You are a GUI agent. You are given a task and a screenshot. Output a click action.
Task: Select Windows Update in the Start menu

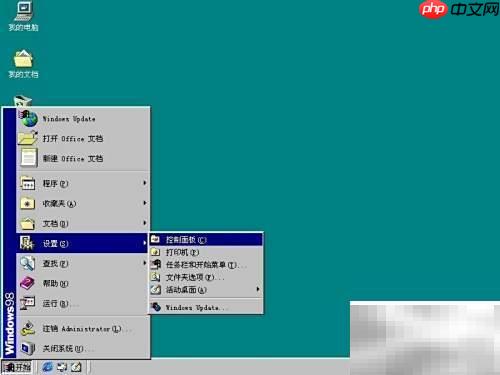click(83, 119)
